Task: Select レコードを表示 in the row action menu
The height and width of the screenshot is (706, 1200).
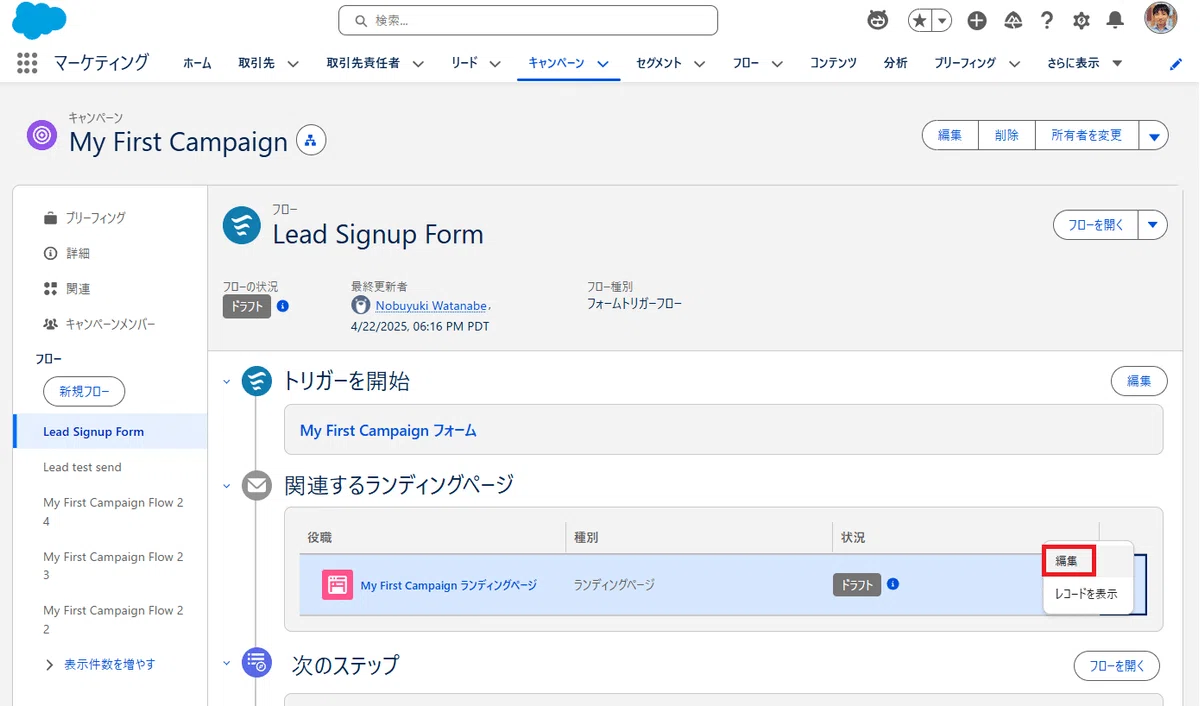Action: [1087, 594]
